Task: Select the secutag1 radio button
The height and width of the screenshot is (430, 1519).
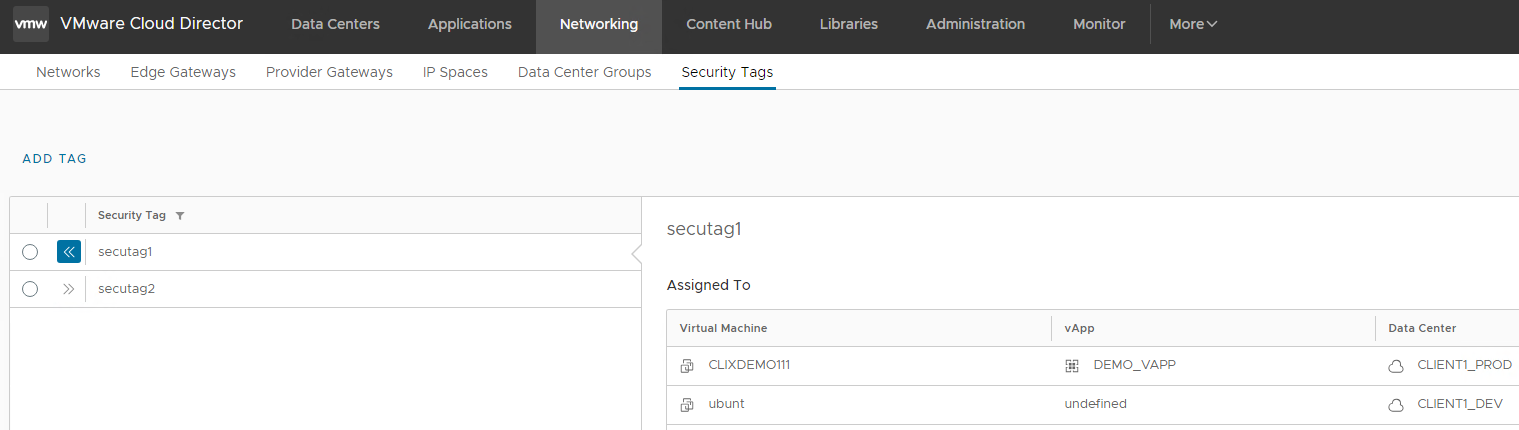Action: [x=30, y=252]
